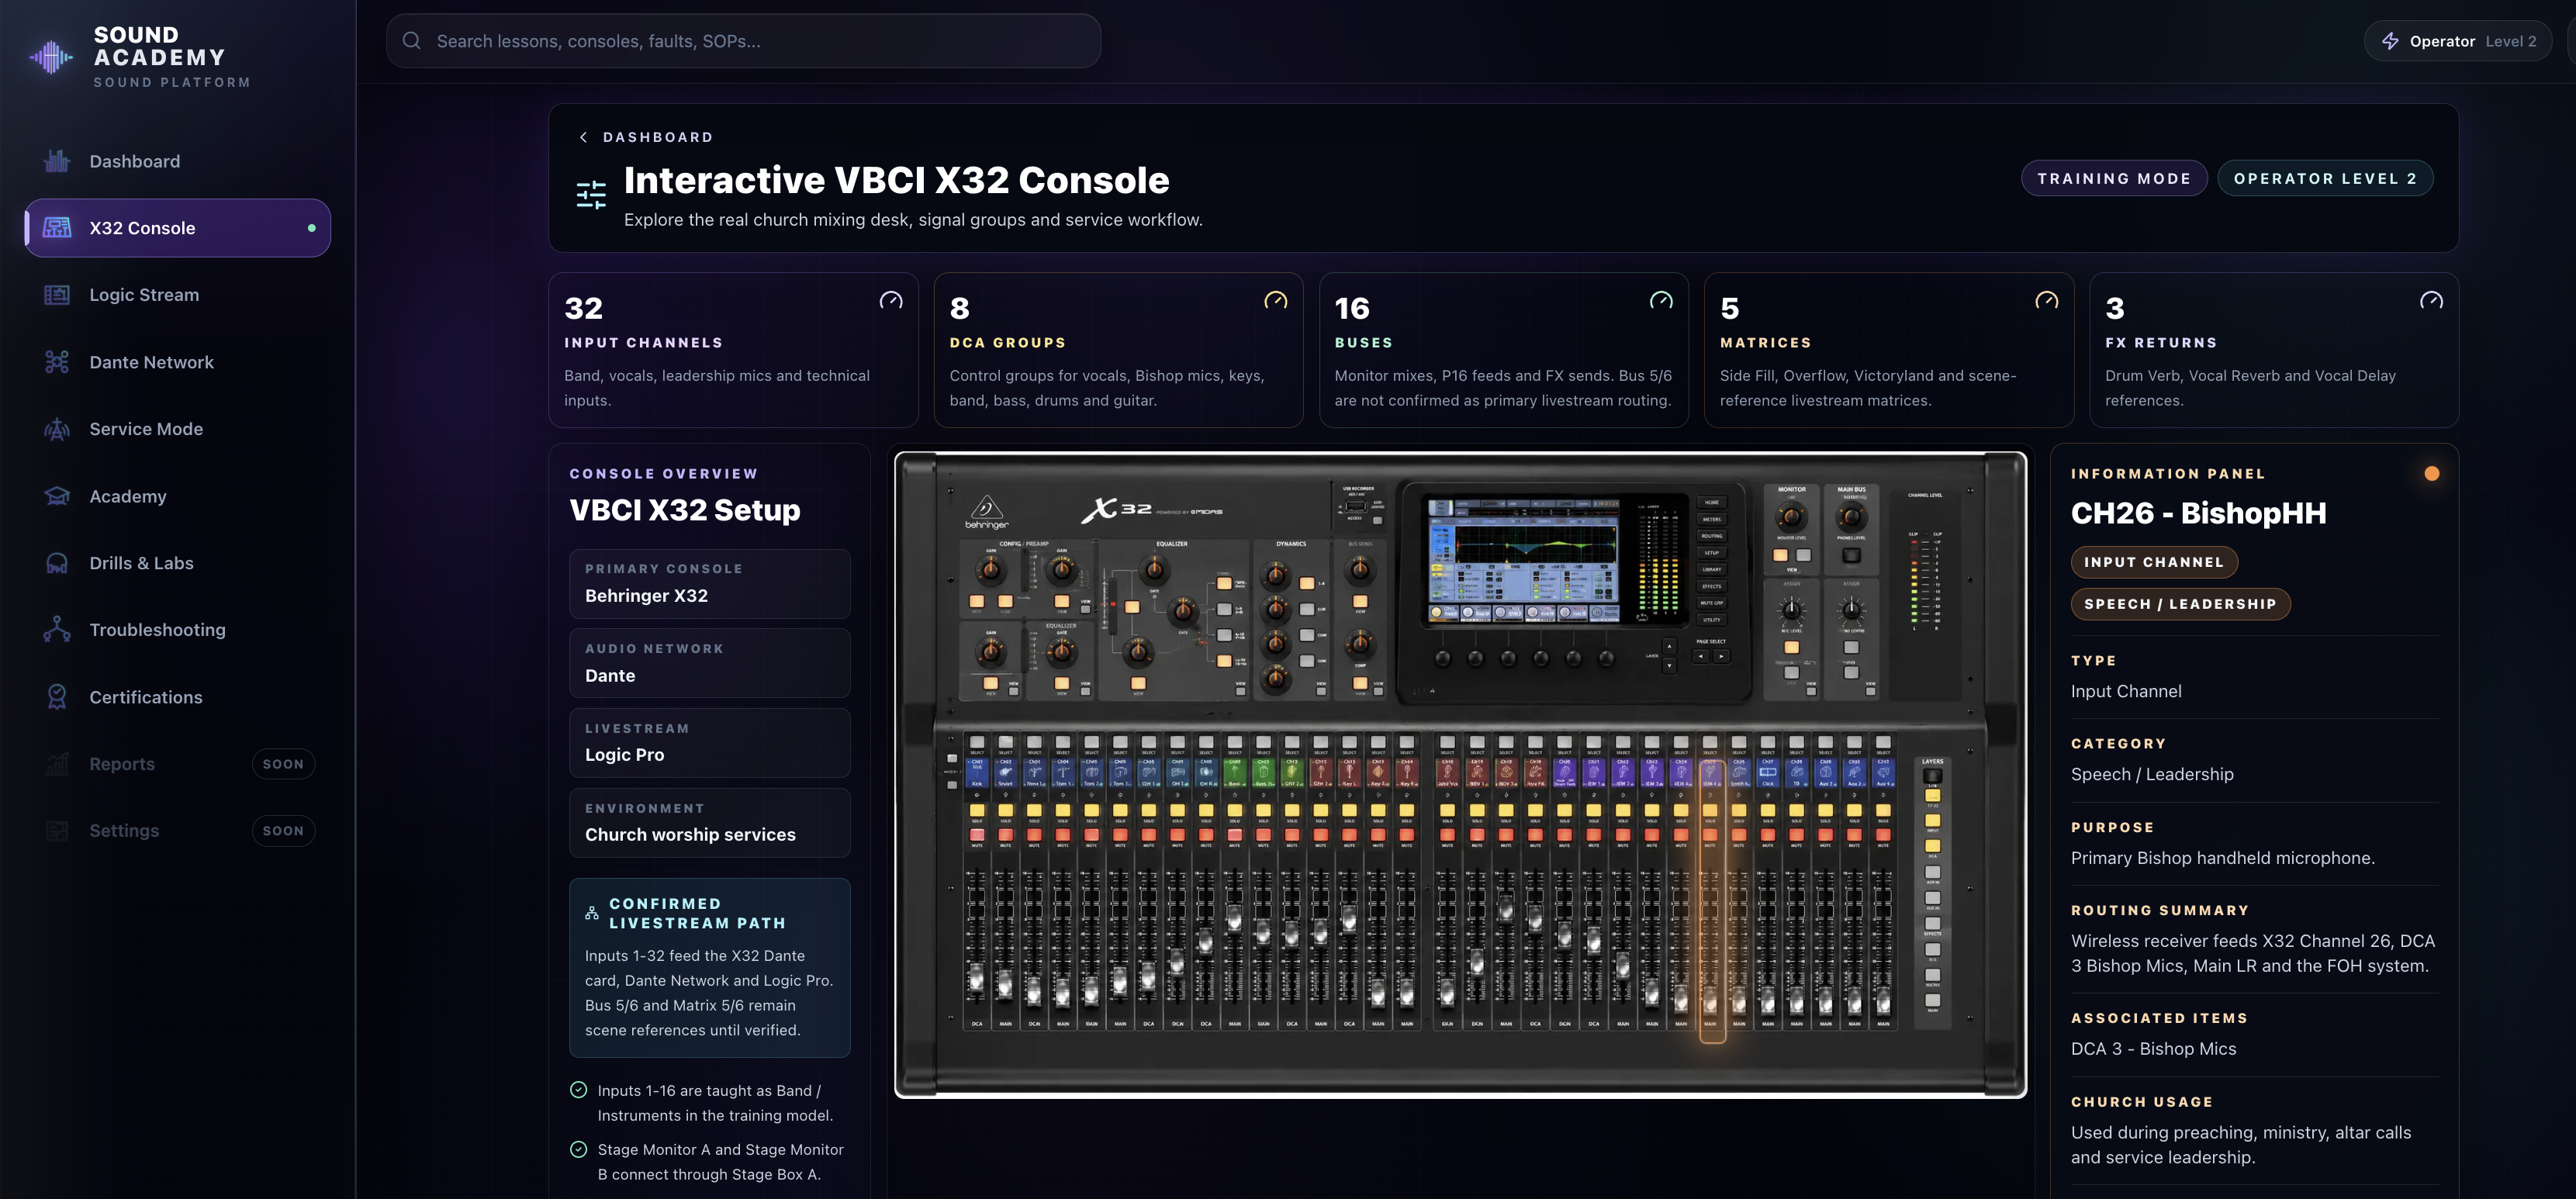Click the Snare channel fader
This screenshot has height=1199, width=2576.
coord(1006,986)
